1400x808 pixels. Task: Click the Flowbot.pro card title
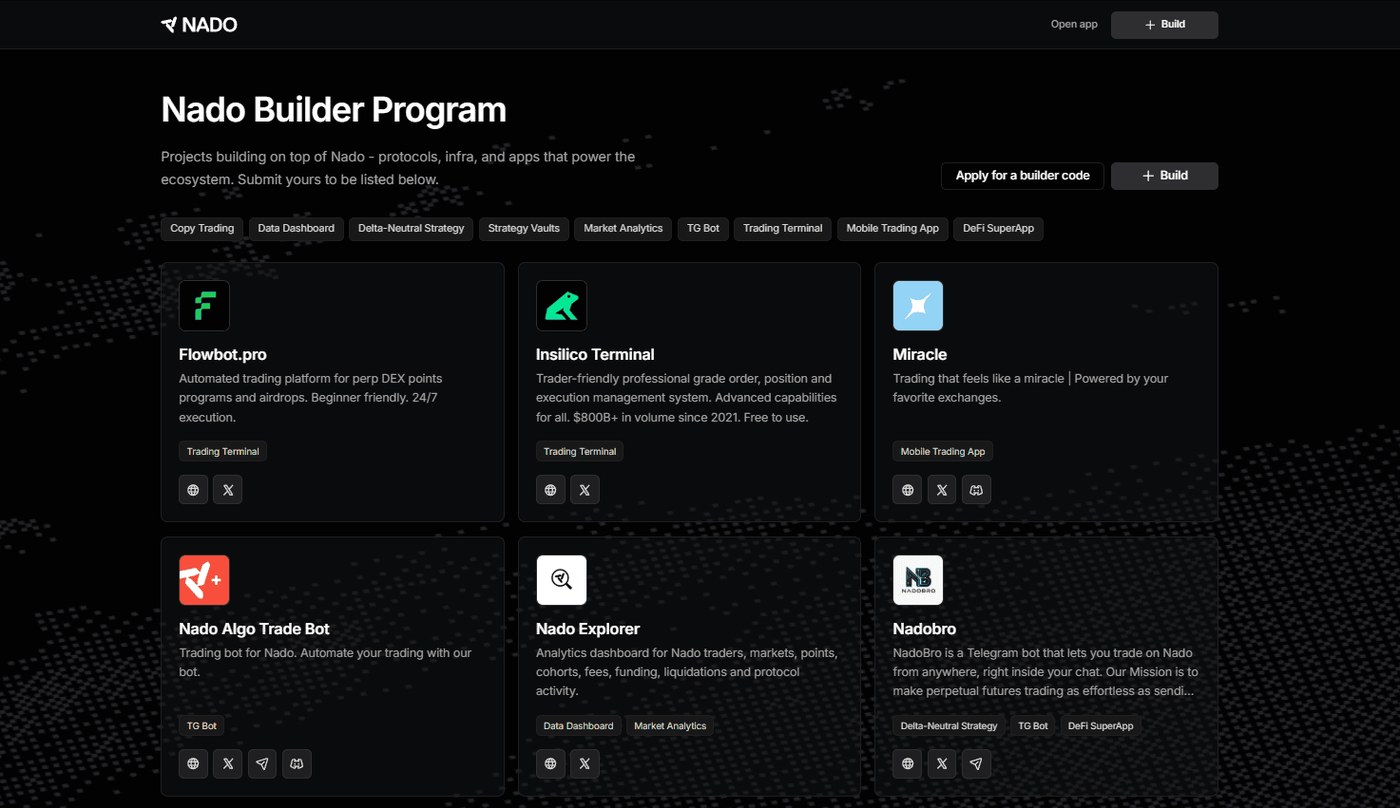(x=223, y=354)
